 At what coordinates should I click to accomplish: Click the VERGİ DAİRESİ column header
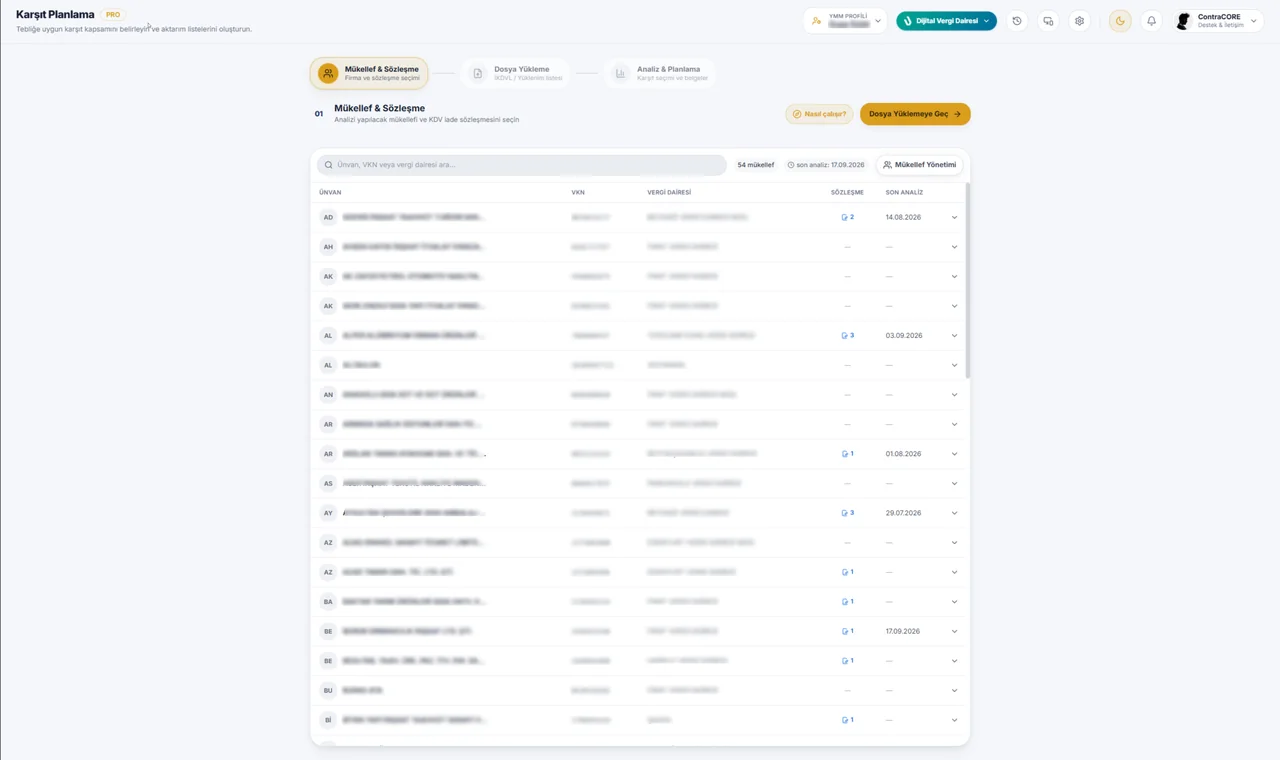[669, 192]
